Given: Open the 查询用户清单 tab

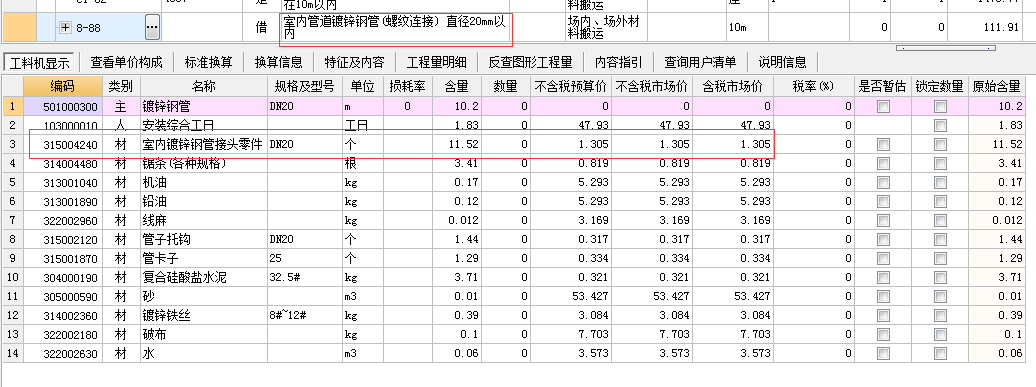Looking at the screenshot, I should tap(700, 62).
